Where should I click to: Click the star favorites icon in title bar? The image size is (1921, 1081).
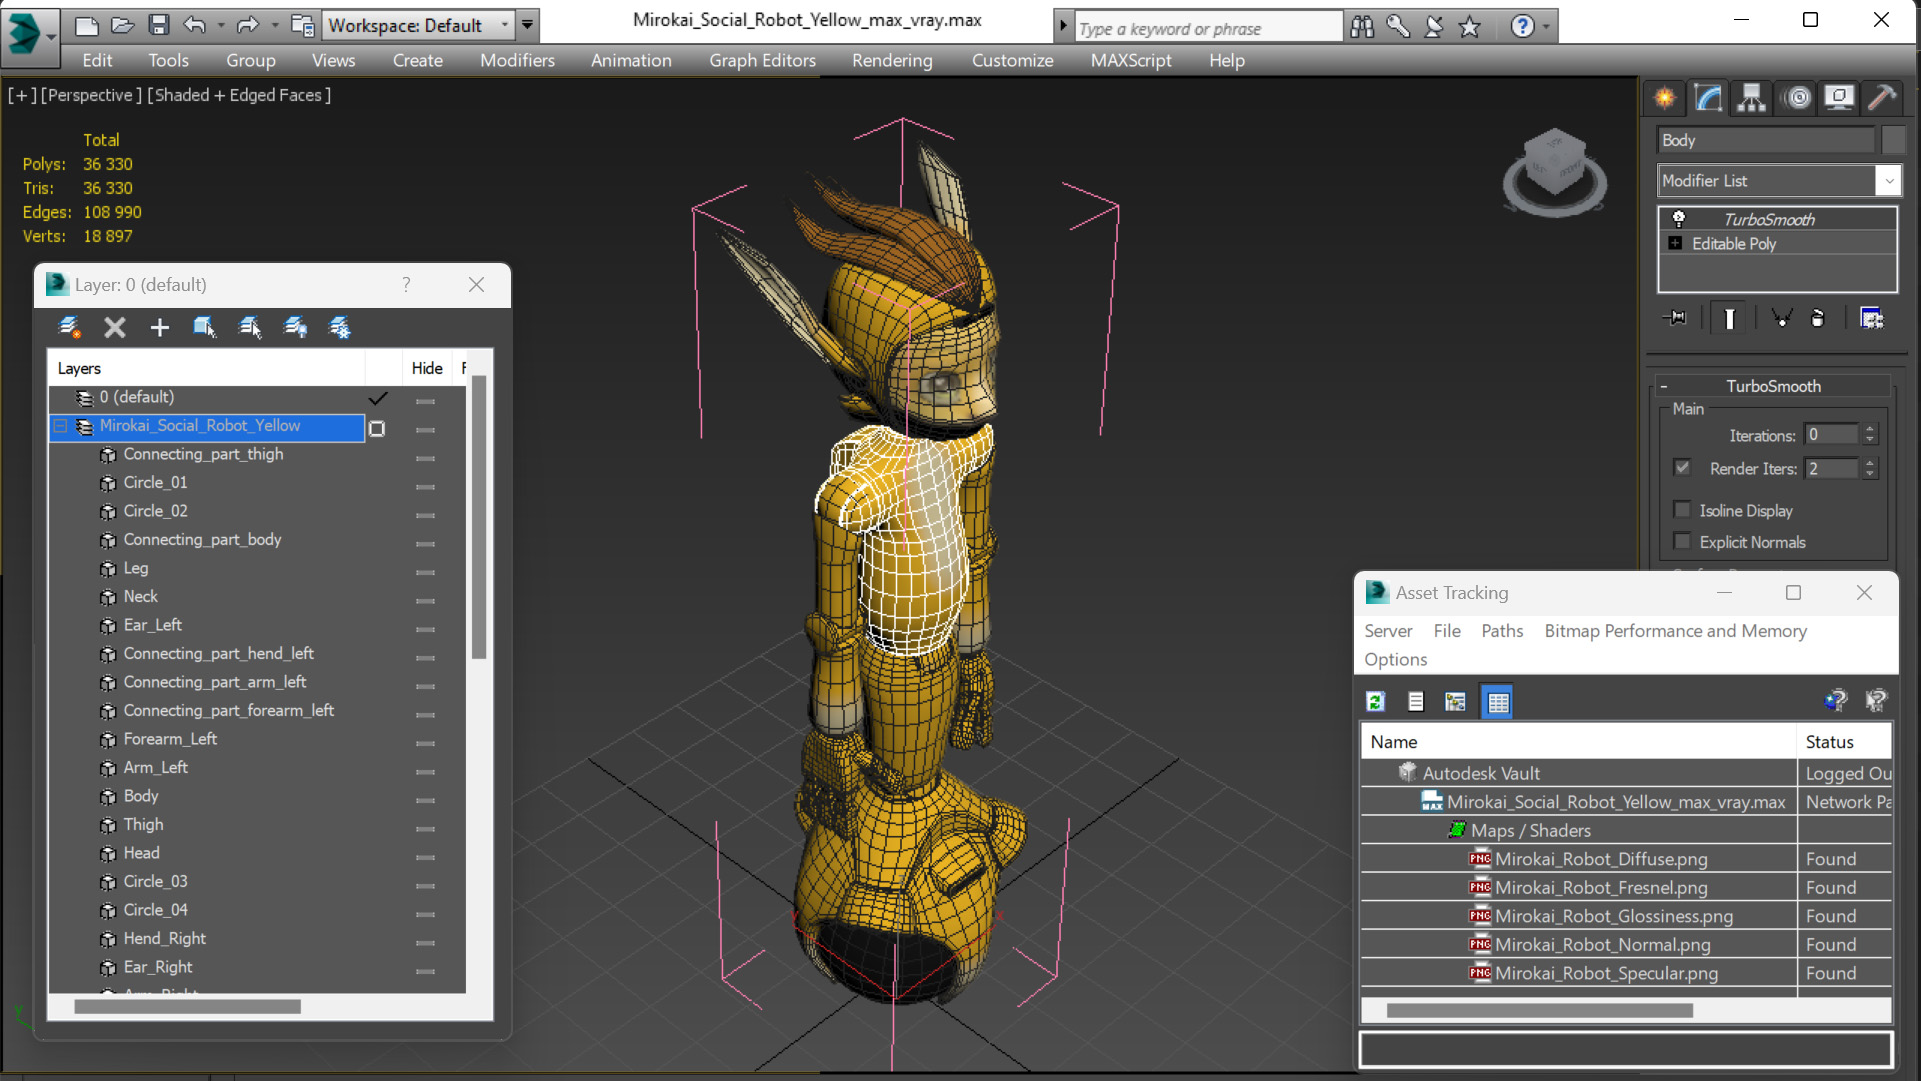coord(1469,27)
